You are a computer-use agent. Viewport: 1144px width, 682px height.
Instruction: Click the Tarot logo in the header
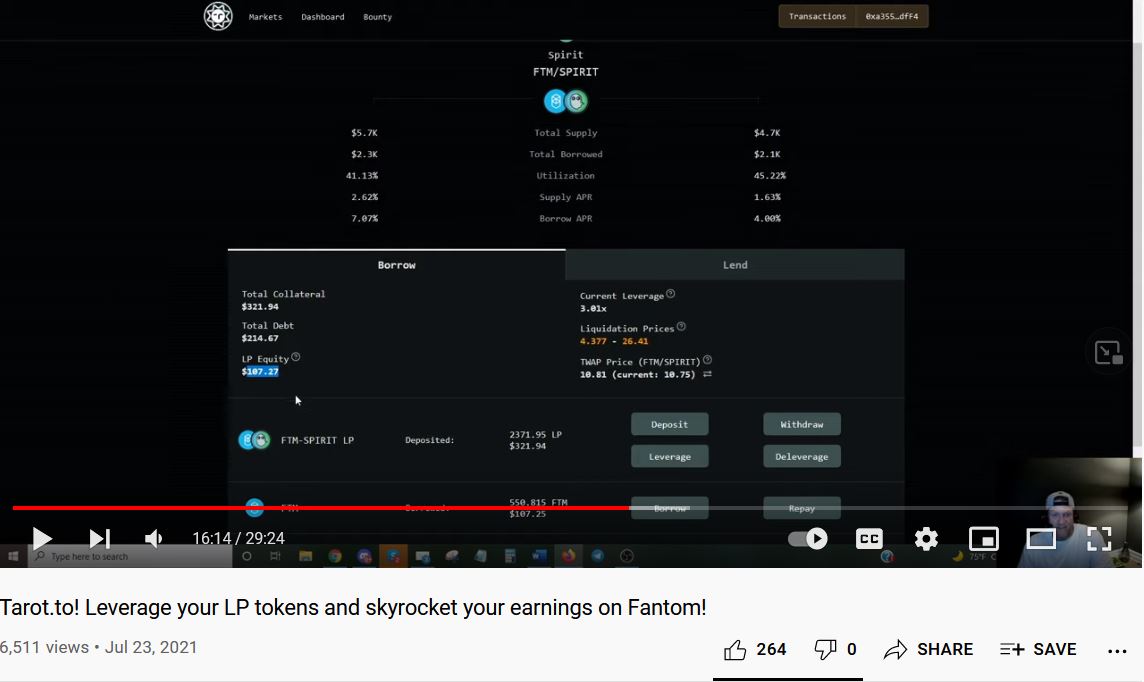217,16
